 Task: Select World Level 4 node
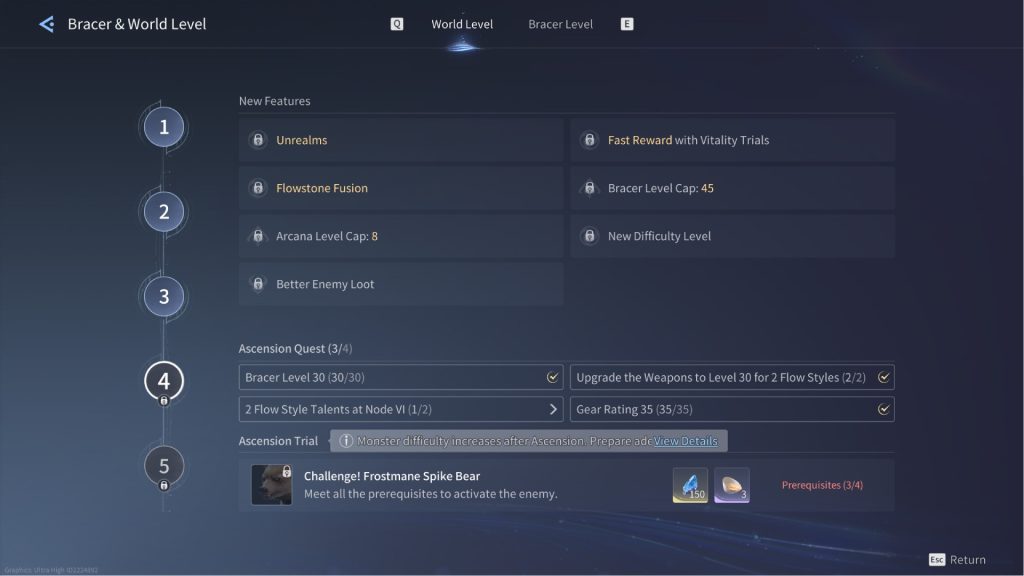pos(164,381)
